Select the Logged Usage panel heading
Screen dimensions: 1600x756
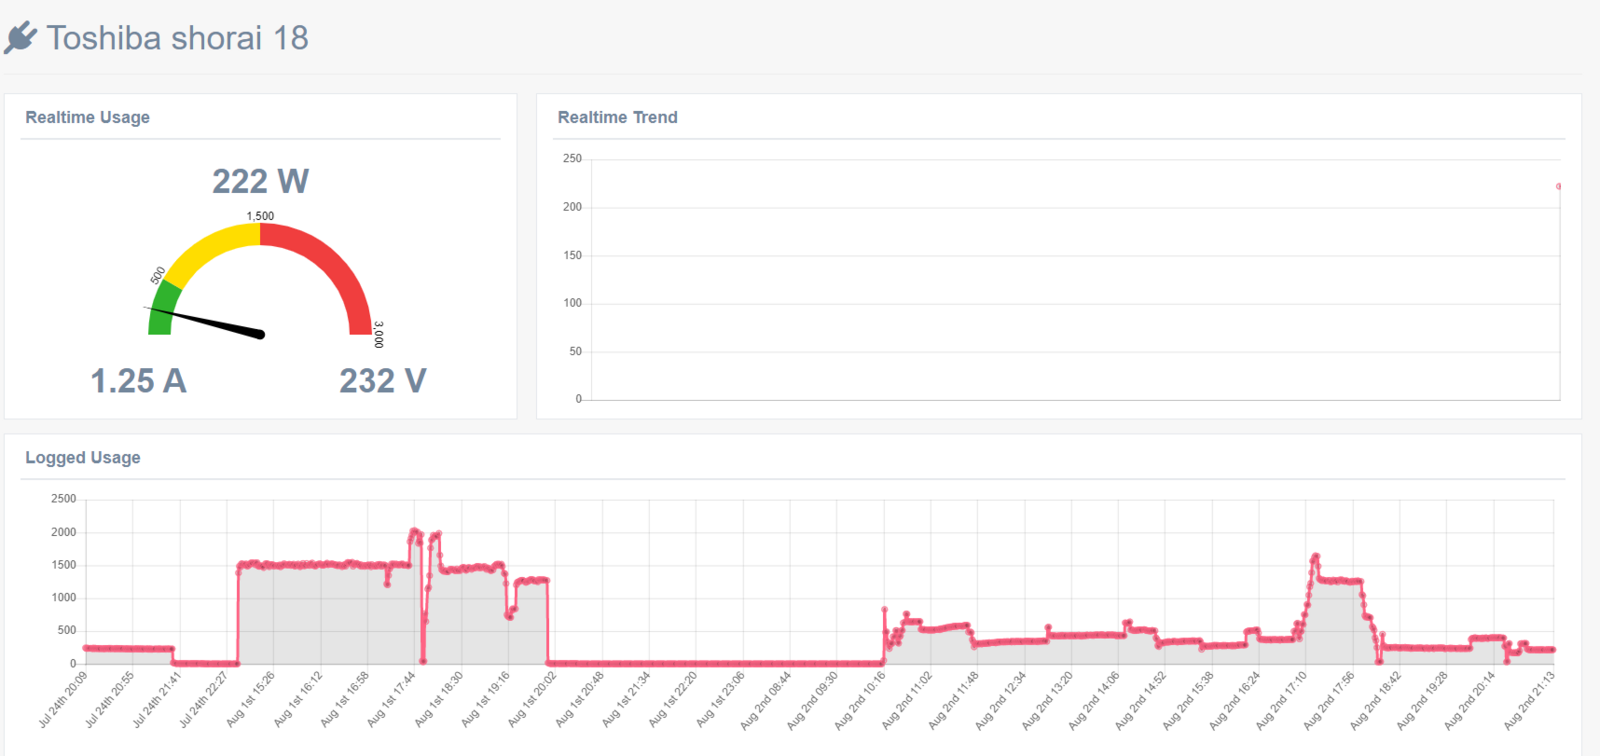83,457
